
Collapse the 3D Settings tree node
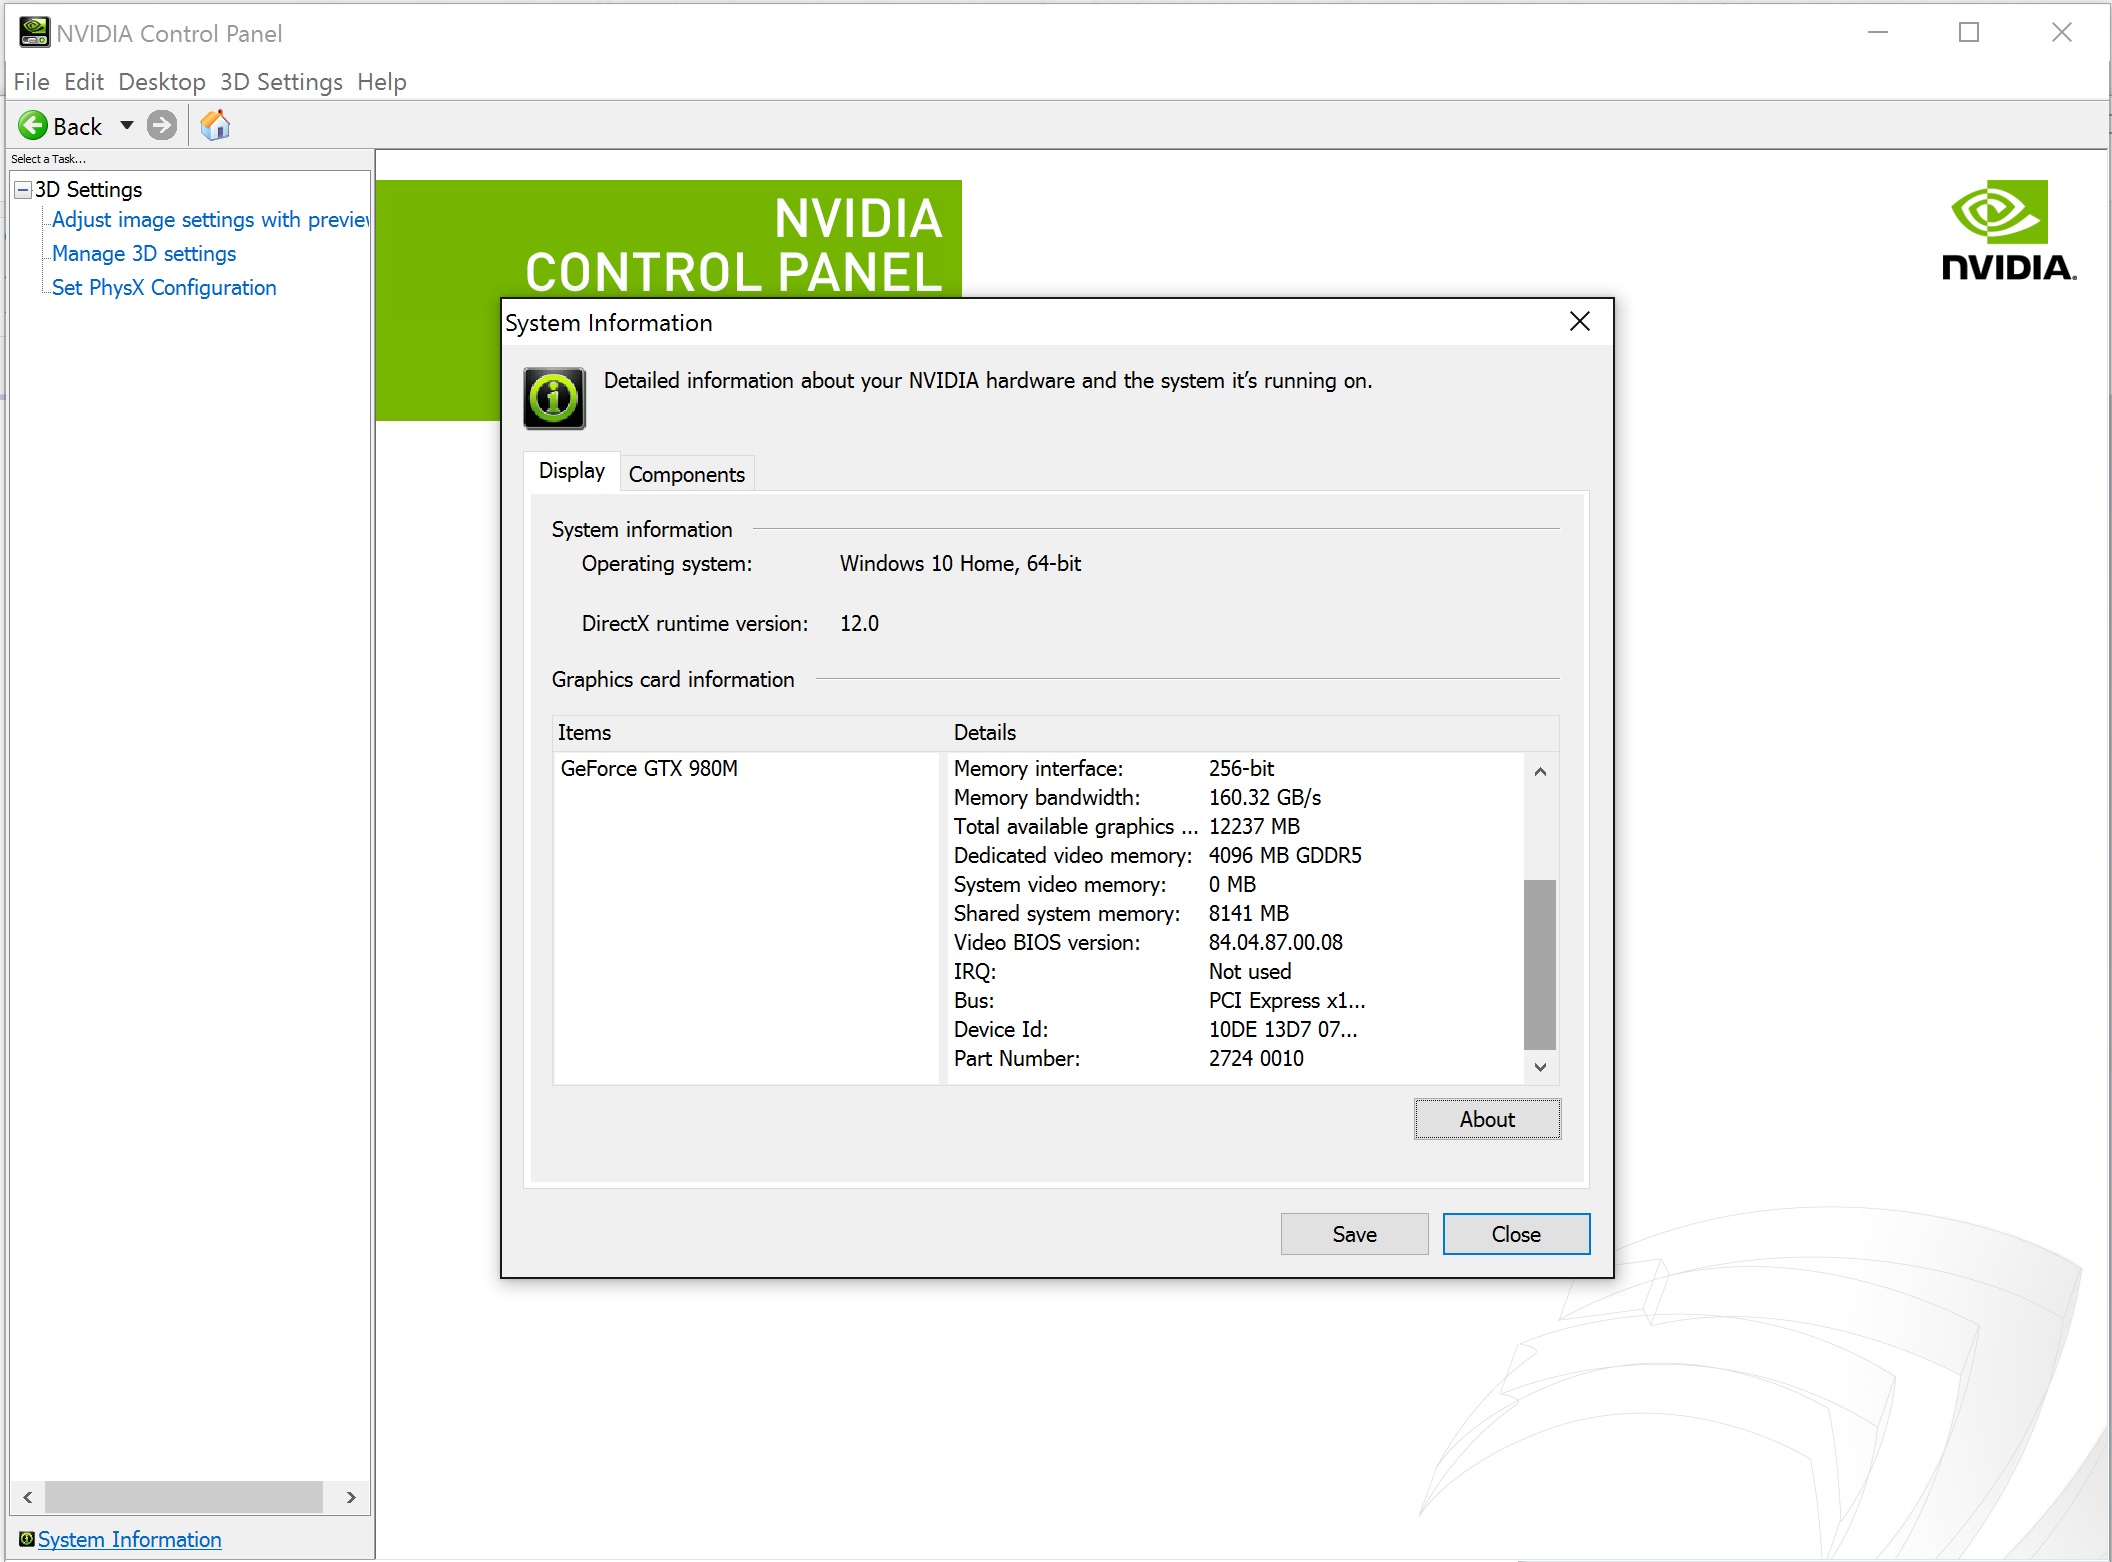coord(23,189)
